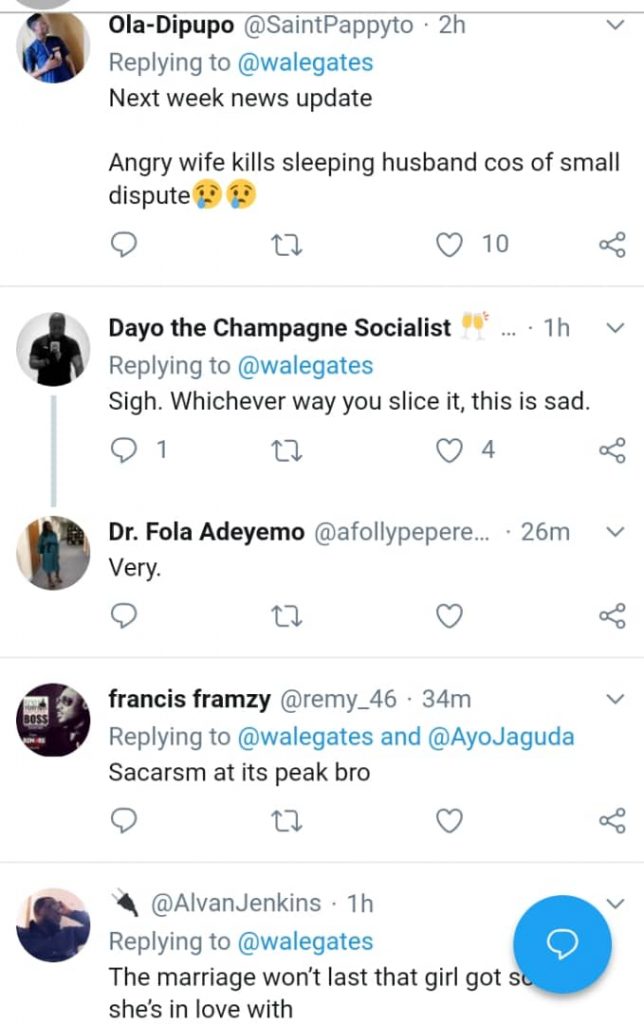
Task: Reply to Ola-Dipupo's tweet
Action: coord(122,243)
